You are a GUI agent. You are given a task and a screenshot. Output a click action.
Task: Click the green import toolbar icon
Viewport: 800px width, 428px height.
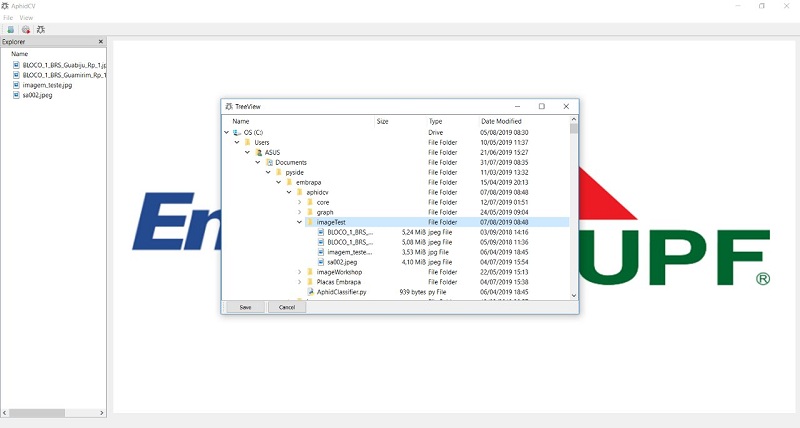(10, 30)
